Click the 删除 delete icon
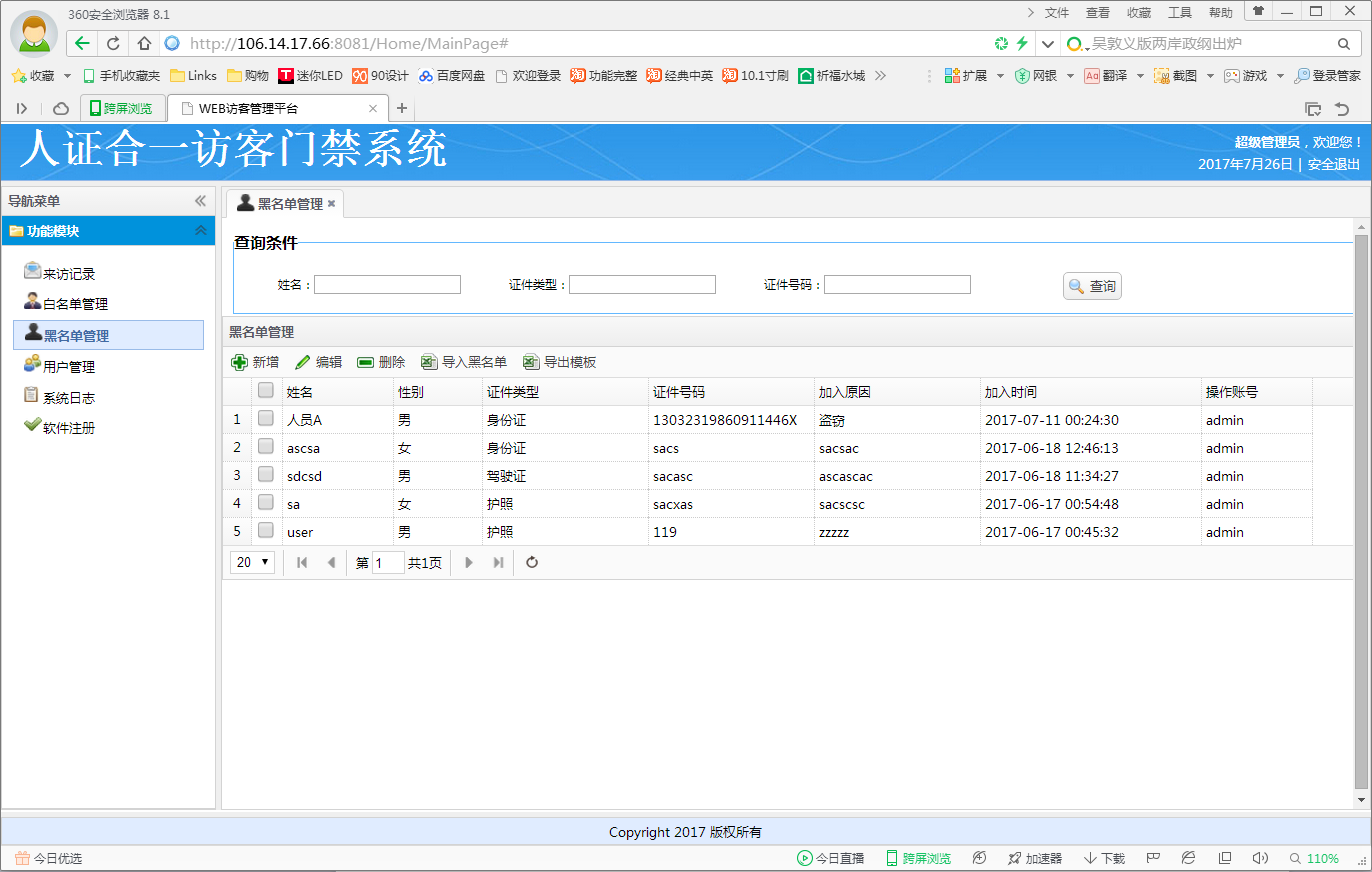This screenshot has width=1372, height=872. coord(366,362)
